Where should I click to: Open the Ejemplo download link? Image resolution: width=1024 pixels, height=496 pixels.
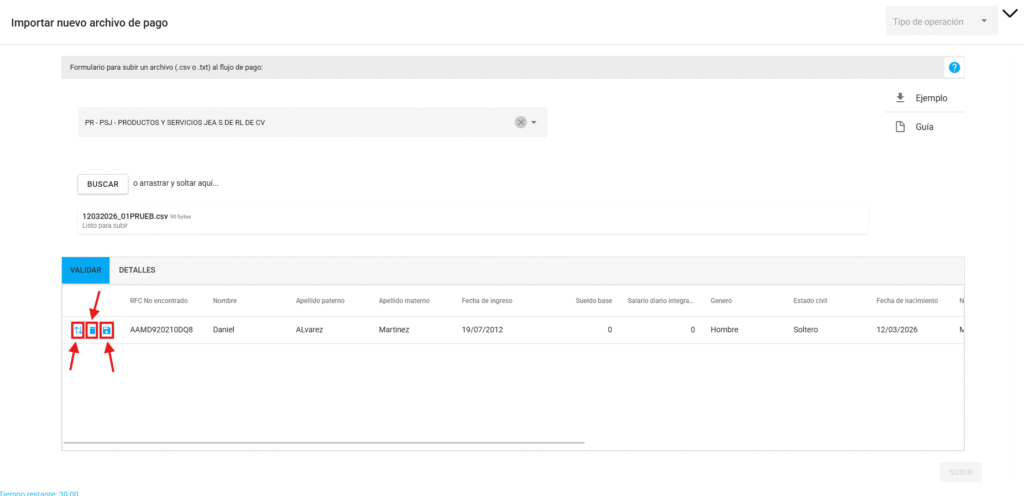[931, 98]
